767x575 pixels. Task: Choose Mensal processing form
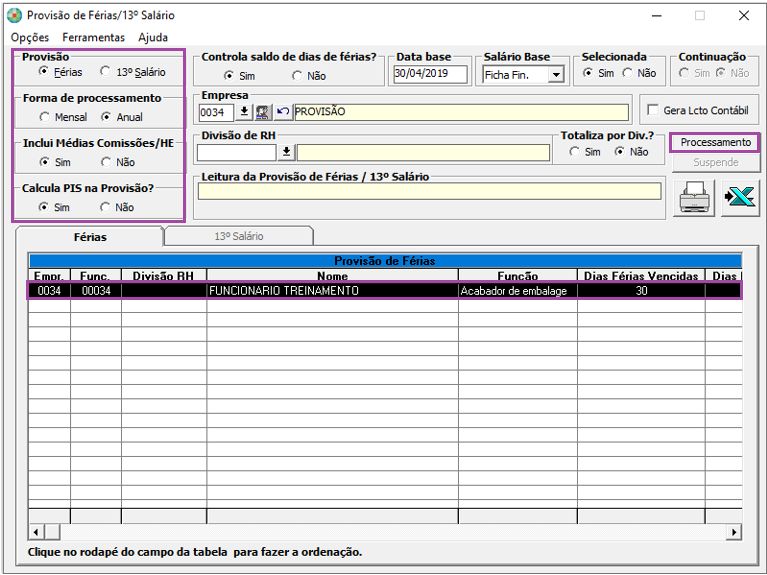[x=45, y=117]
